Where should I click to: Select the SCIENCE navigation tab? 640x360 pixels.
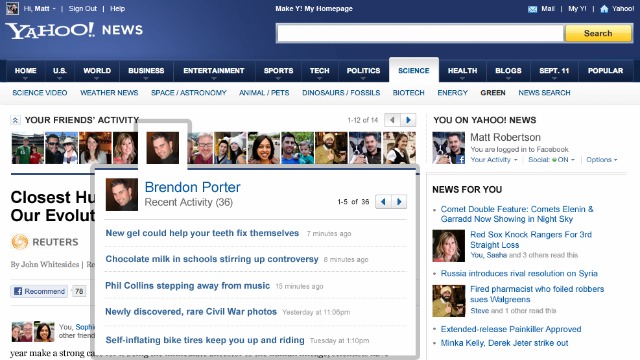(414, 70)
